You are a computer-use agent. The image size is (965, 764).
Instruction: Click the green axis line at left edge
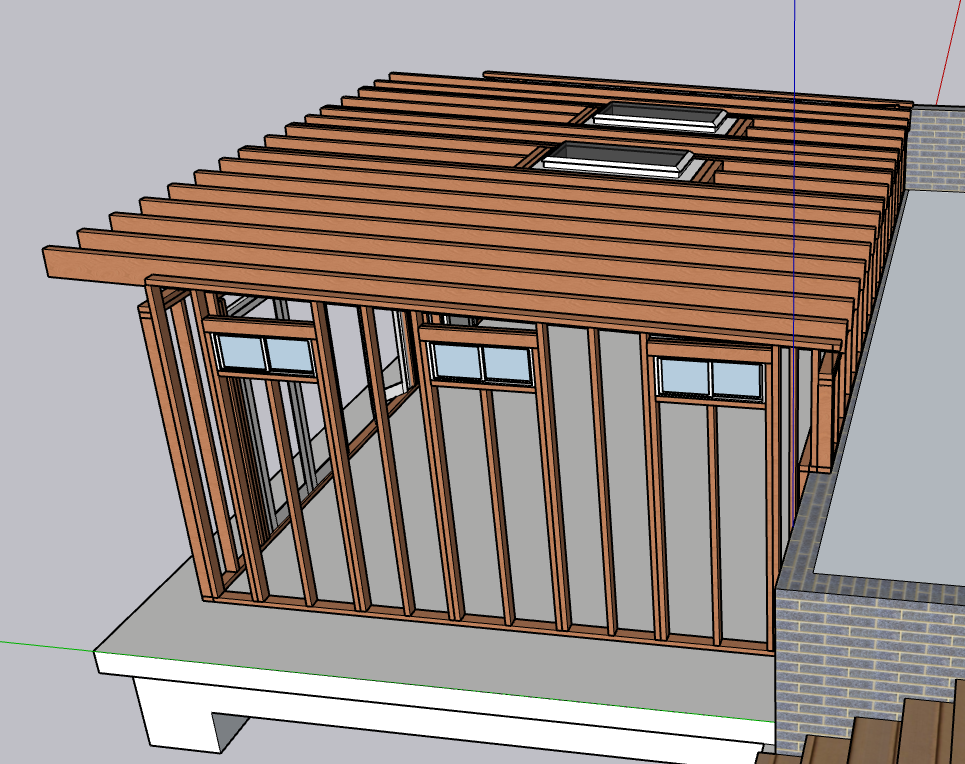[x=40, y=645]
